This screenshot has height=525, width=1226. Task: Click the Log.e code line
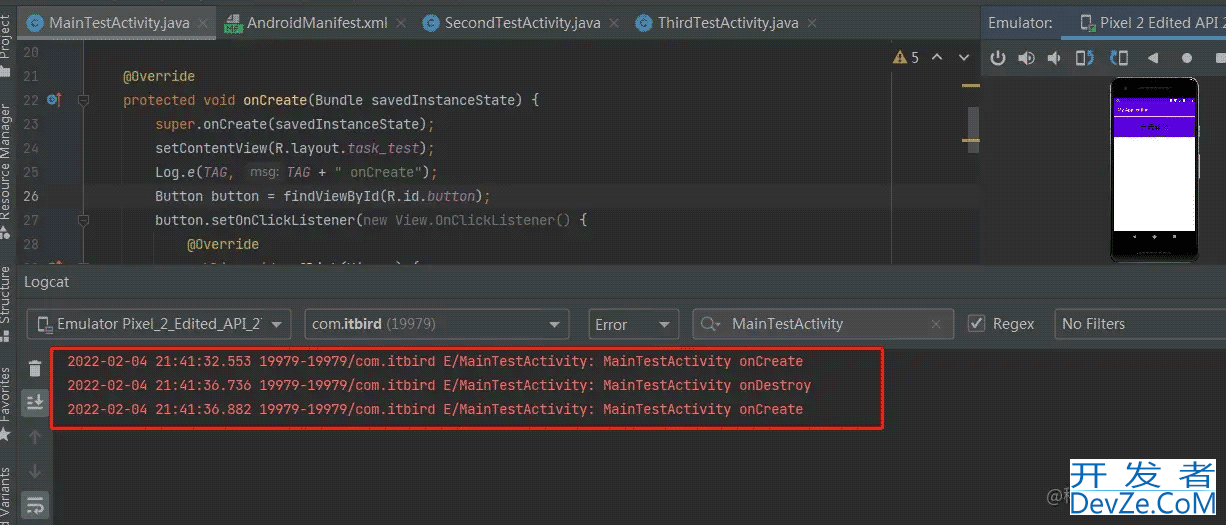296,172
